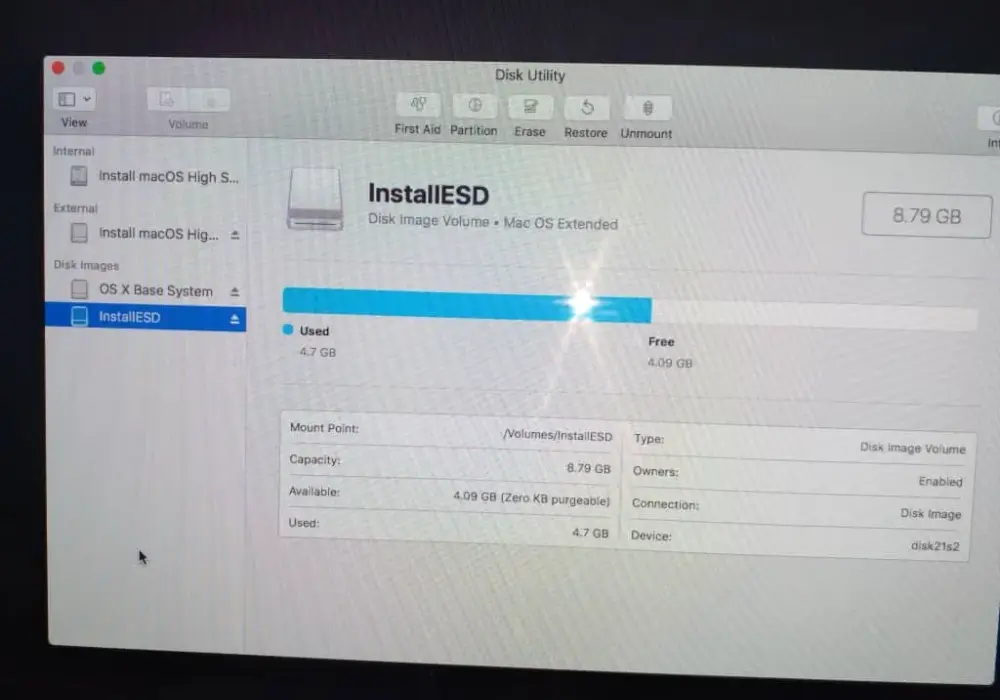Expand the View dropdown chevron
This screenshot has height=700, width=1000.
(87, 99)
